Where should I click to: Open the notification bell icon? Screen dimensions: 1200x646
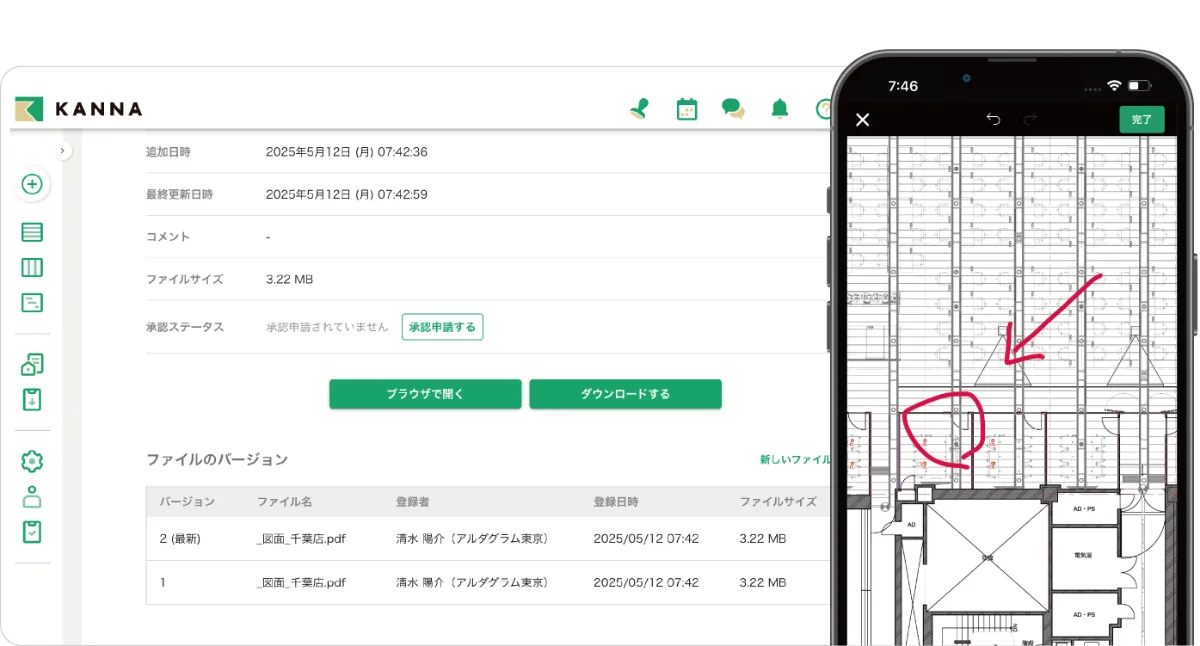pyautogui.click(x=780, y=109)
